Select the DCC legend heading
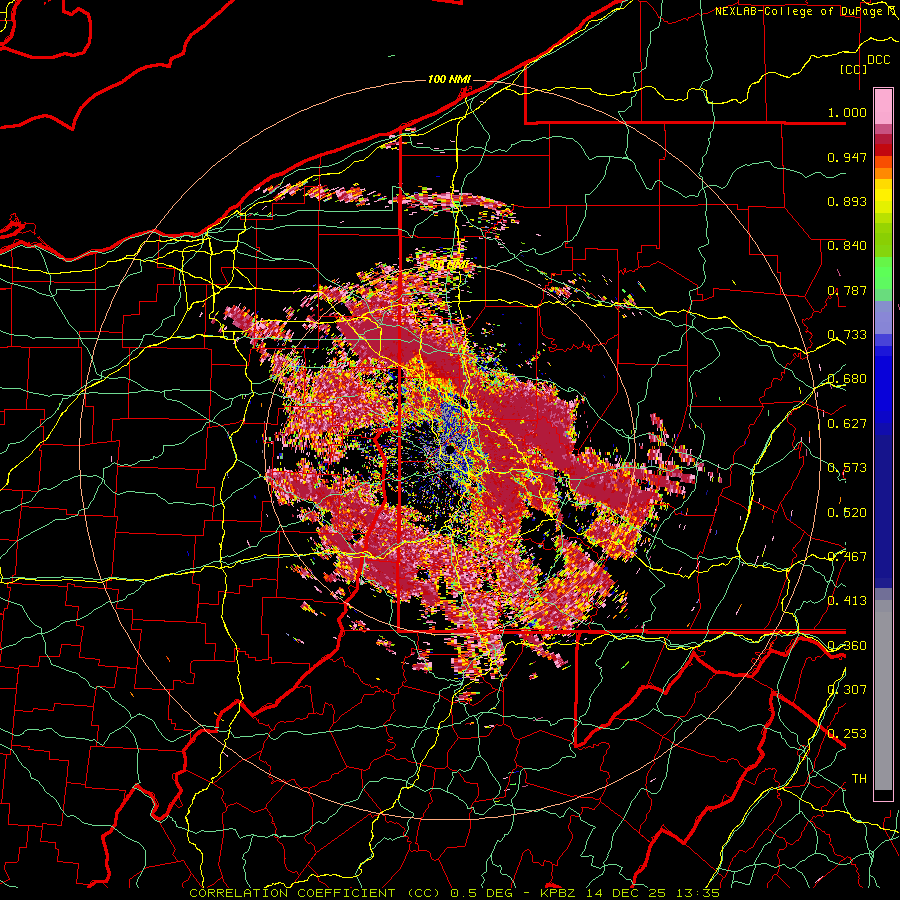 (x=879, y=60)
